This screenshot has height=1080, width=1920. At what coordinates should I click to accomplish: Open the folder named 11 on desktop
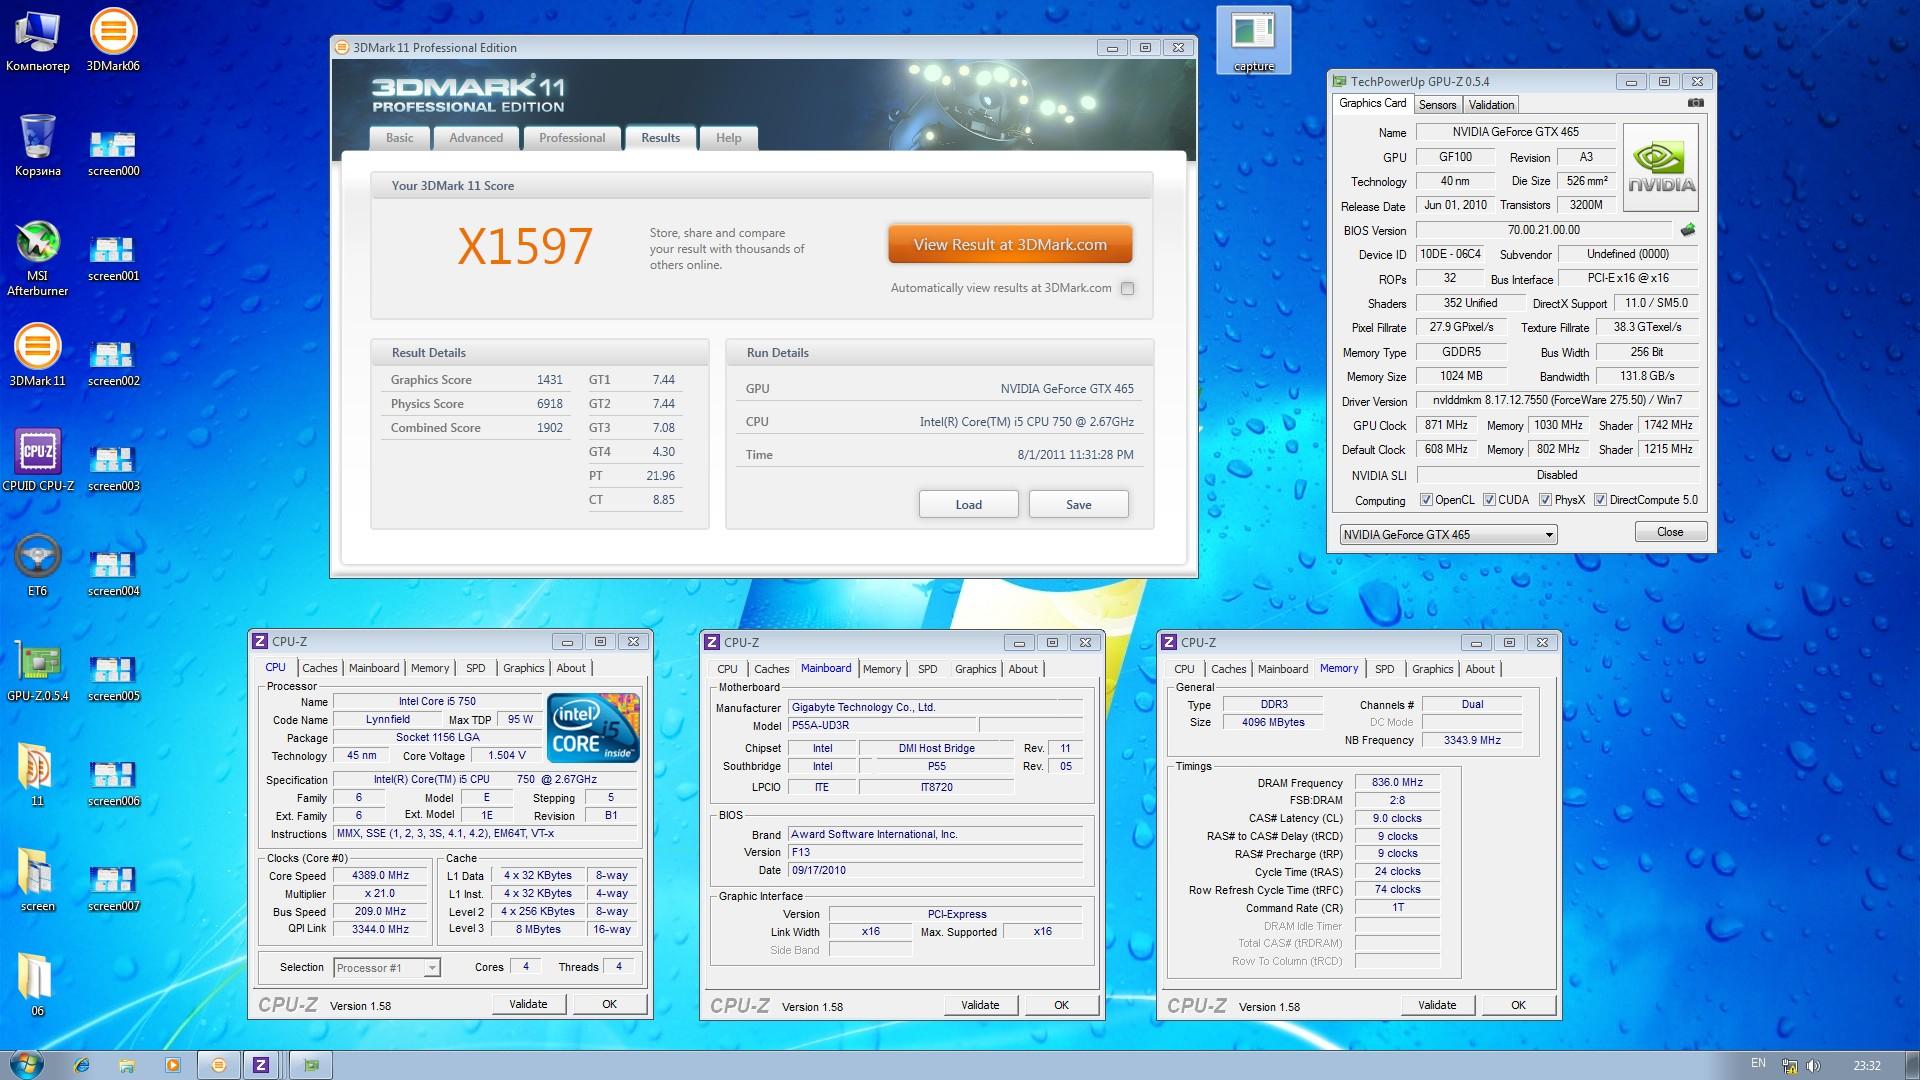(38, 775)
